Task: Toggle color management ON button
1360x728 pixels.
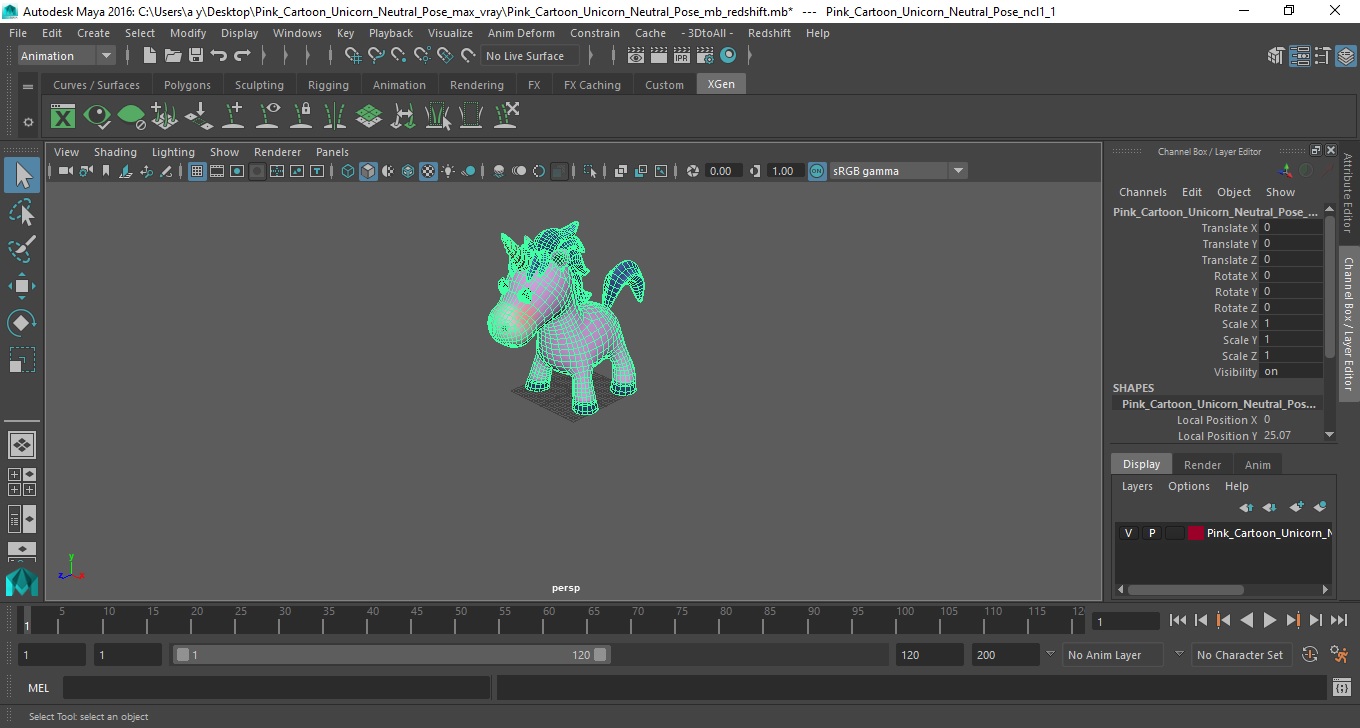Action: coord(817,171)
